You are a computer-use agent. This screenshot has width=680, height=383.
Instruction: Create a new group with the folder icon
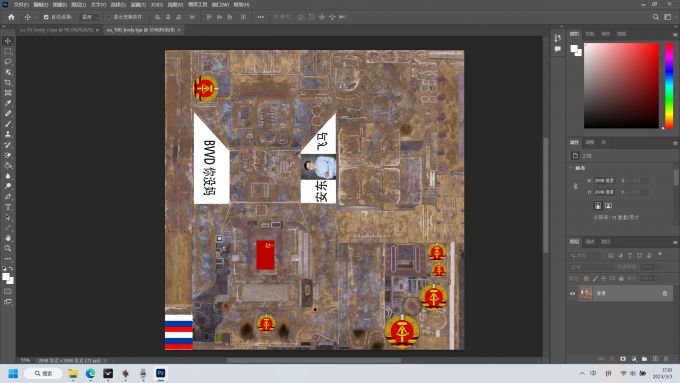[x=644, y=359]
